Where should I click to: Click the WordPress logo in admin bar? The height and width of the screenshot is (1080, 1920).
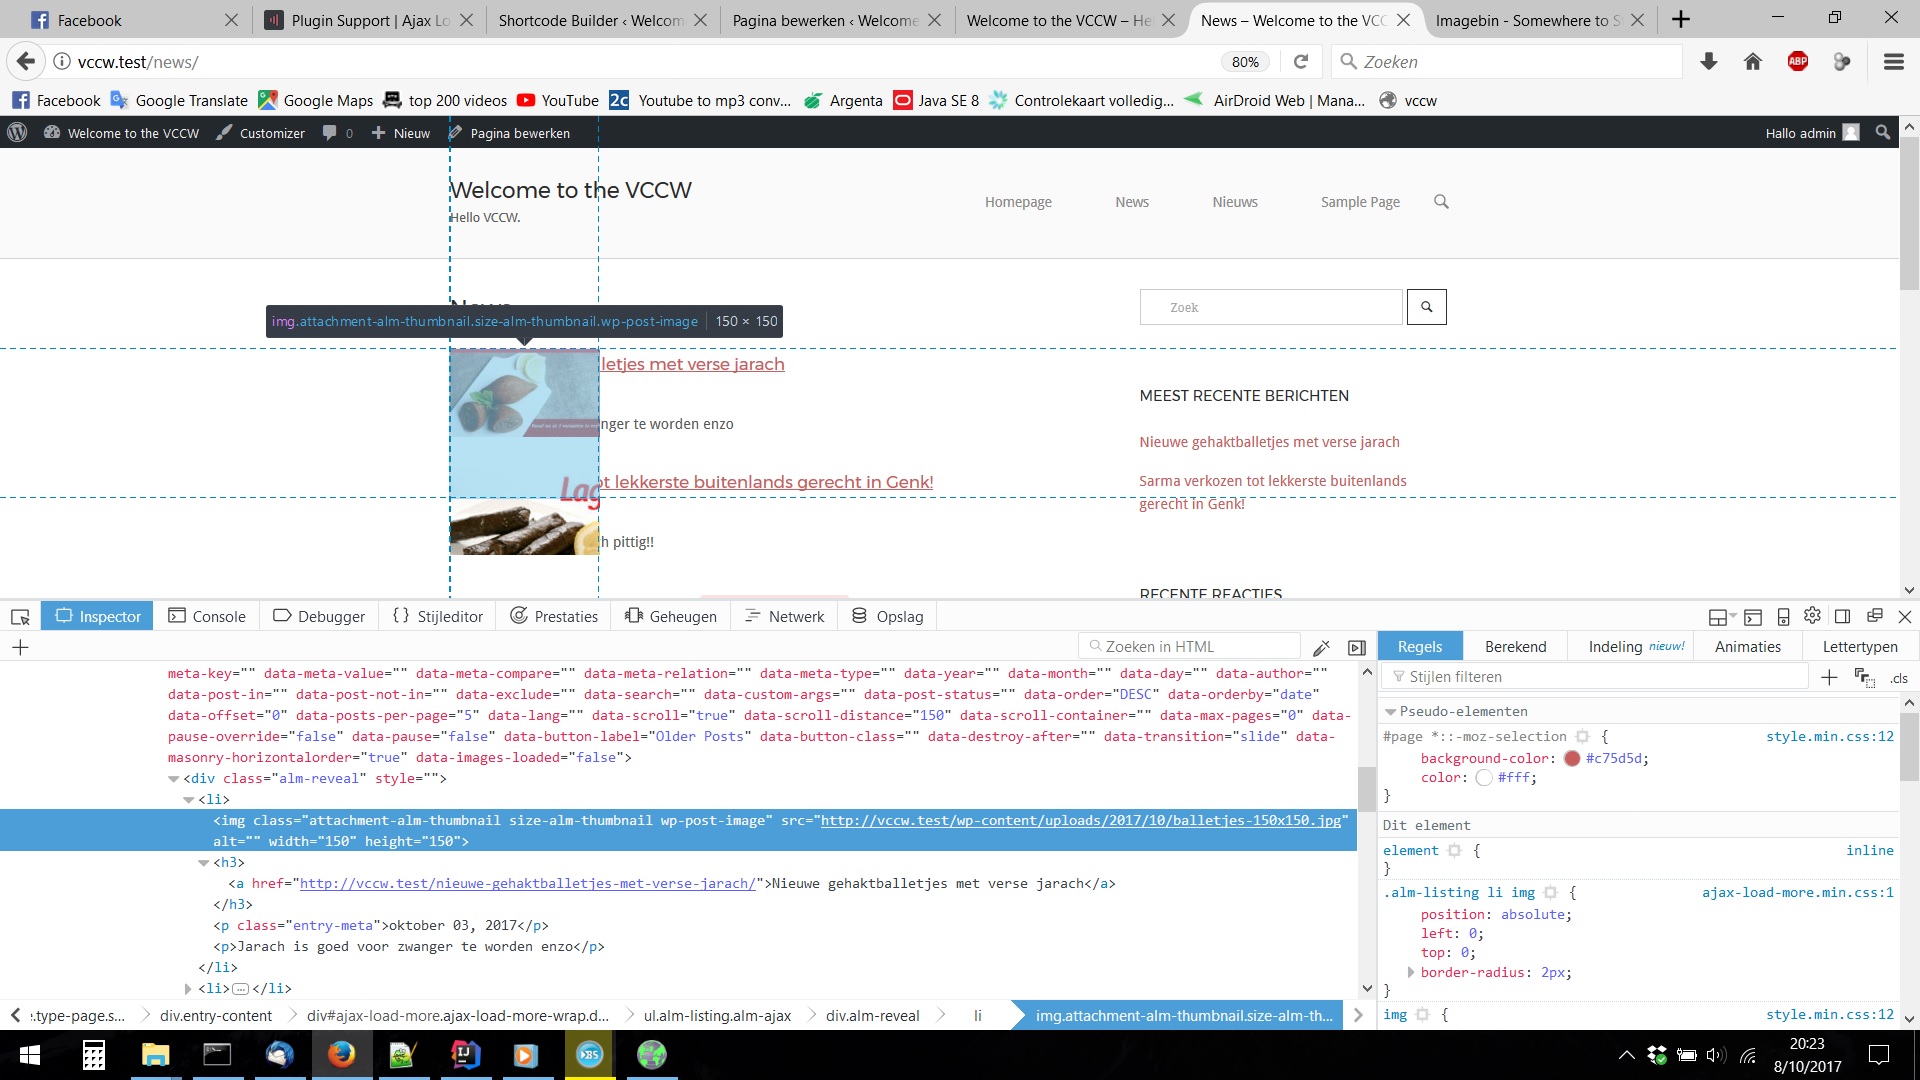[17, 133]
